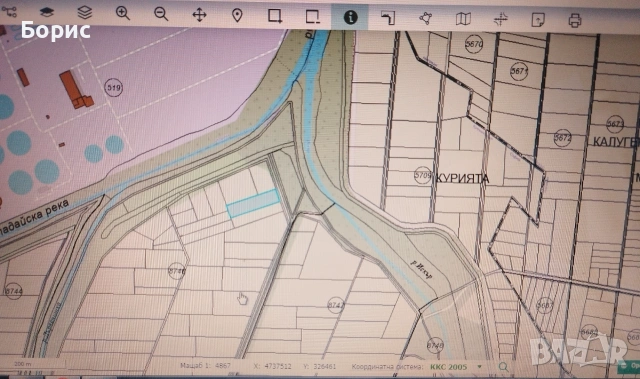Expand the ККС 2005 coordinate system dropdown
This screenshot has height=379, width=640.
click(480, 367)
